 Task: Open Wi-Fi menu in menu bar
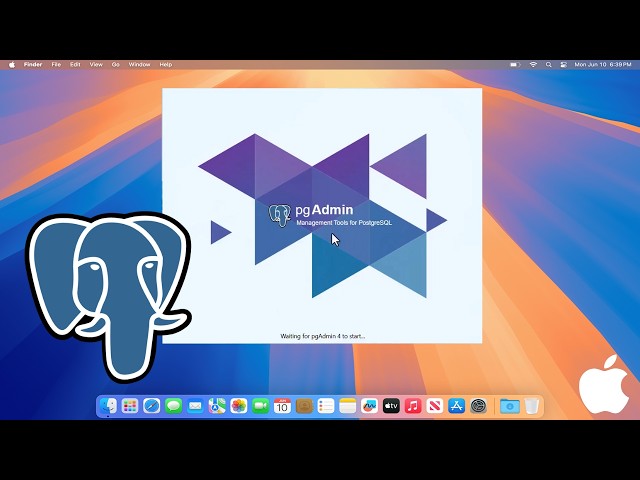tap(533, 64)
